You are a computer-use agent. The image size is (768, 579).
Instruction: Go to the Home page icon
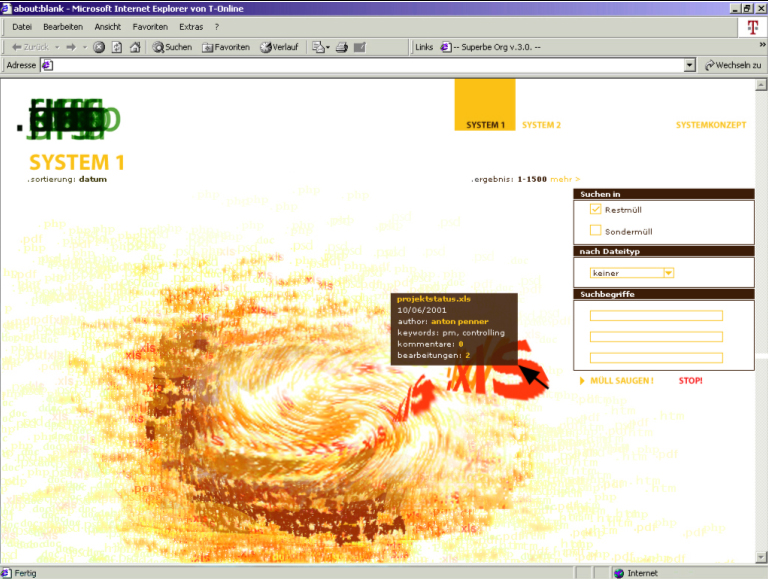pos(134,47)
